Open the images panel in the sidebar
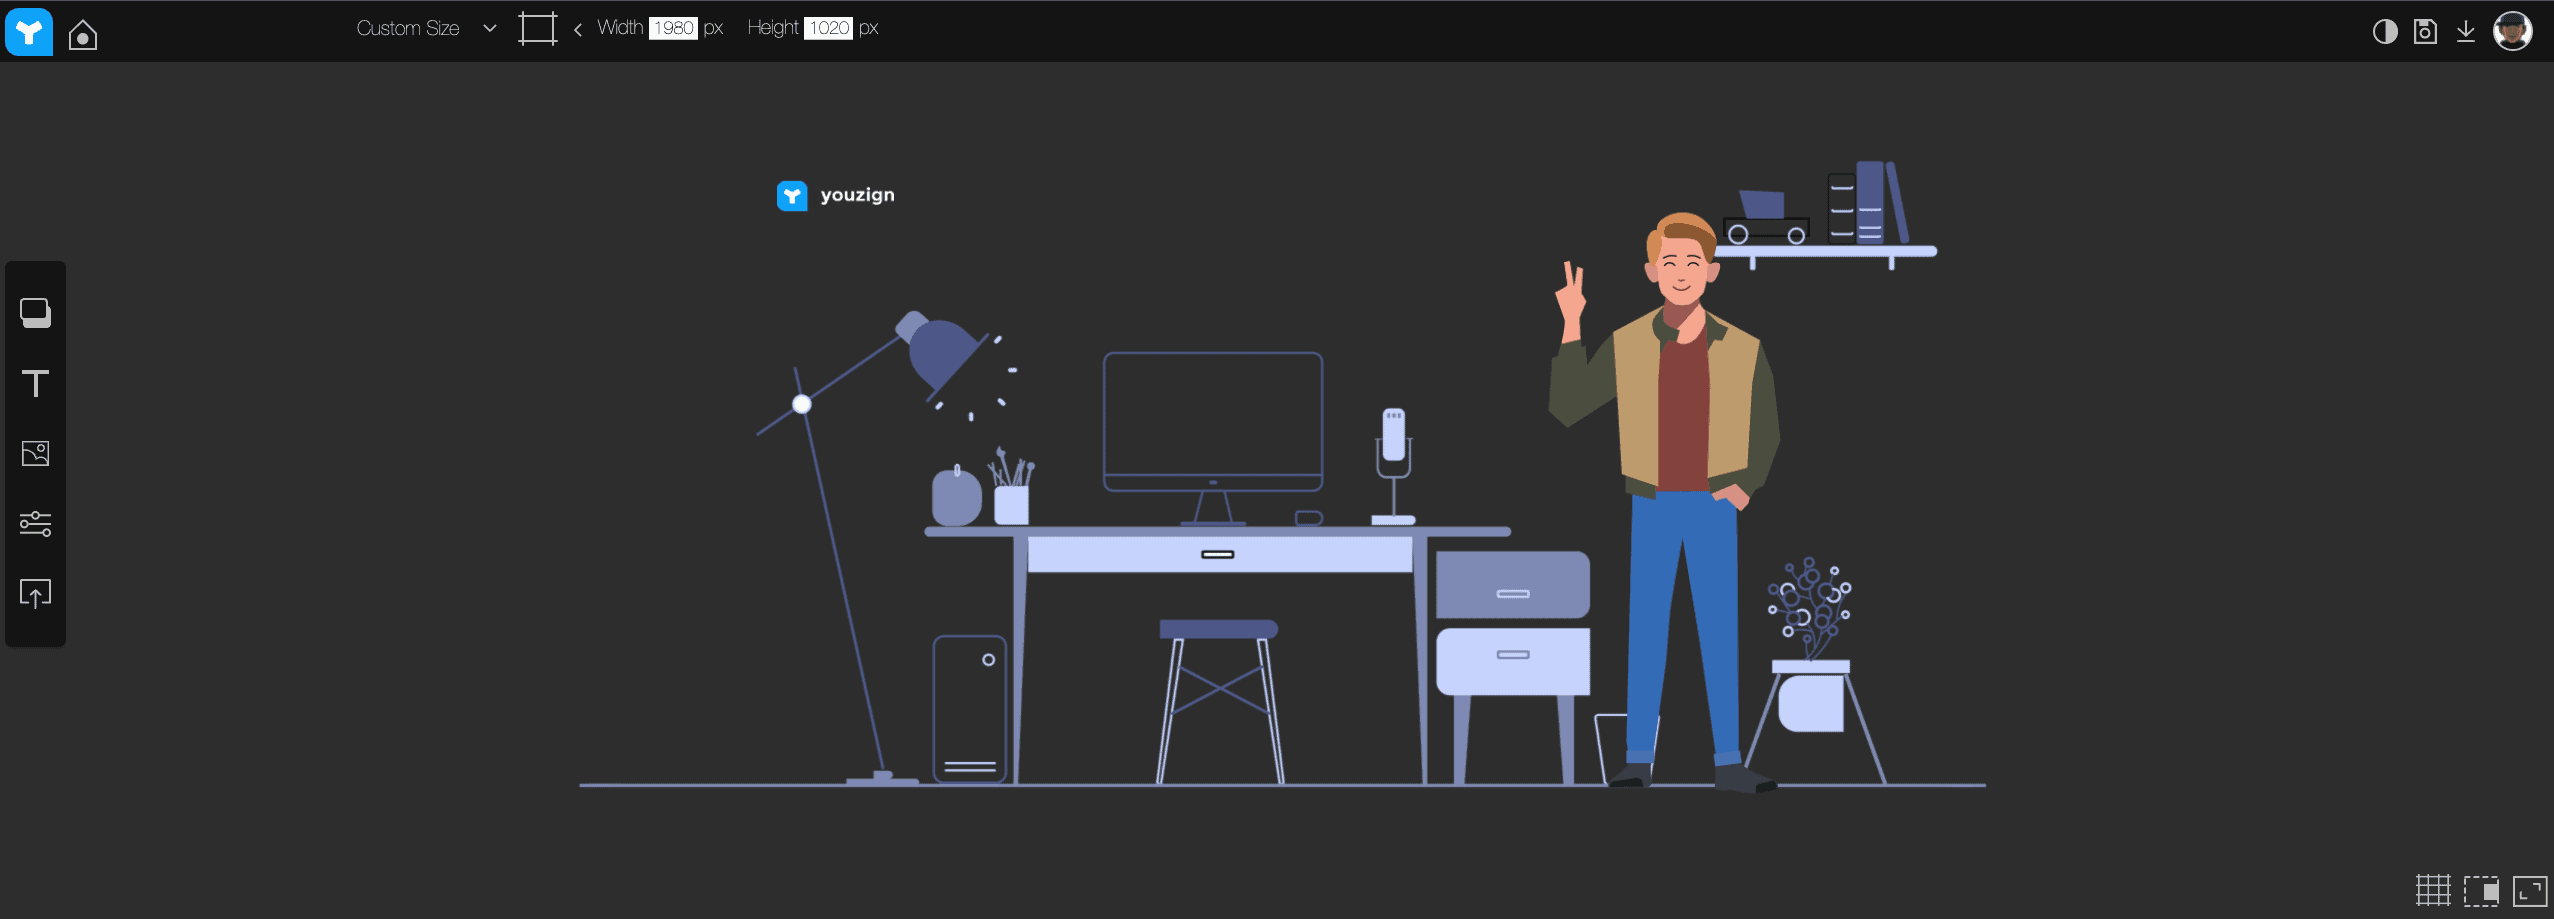Viewport: 2554px width, 919px height. [36, 454]
